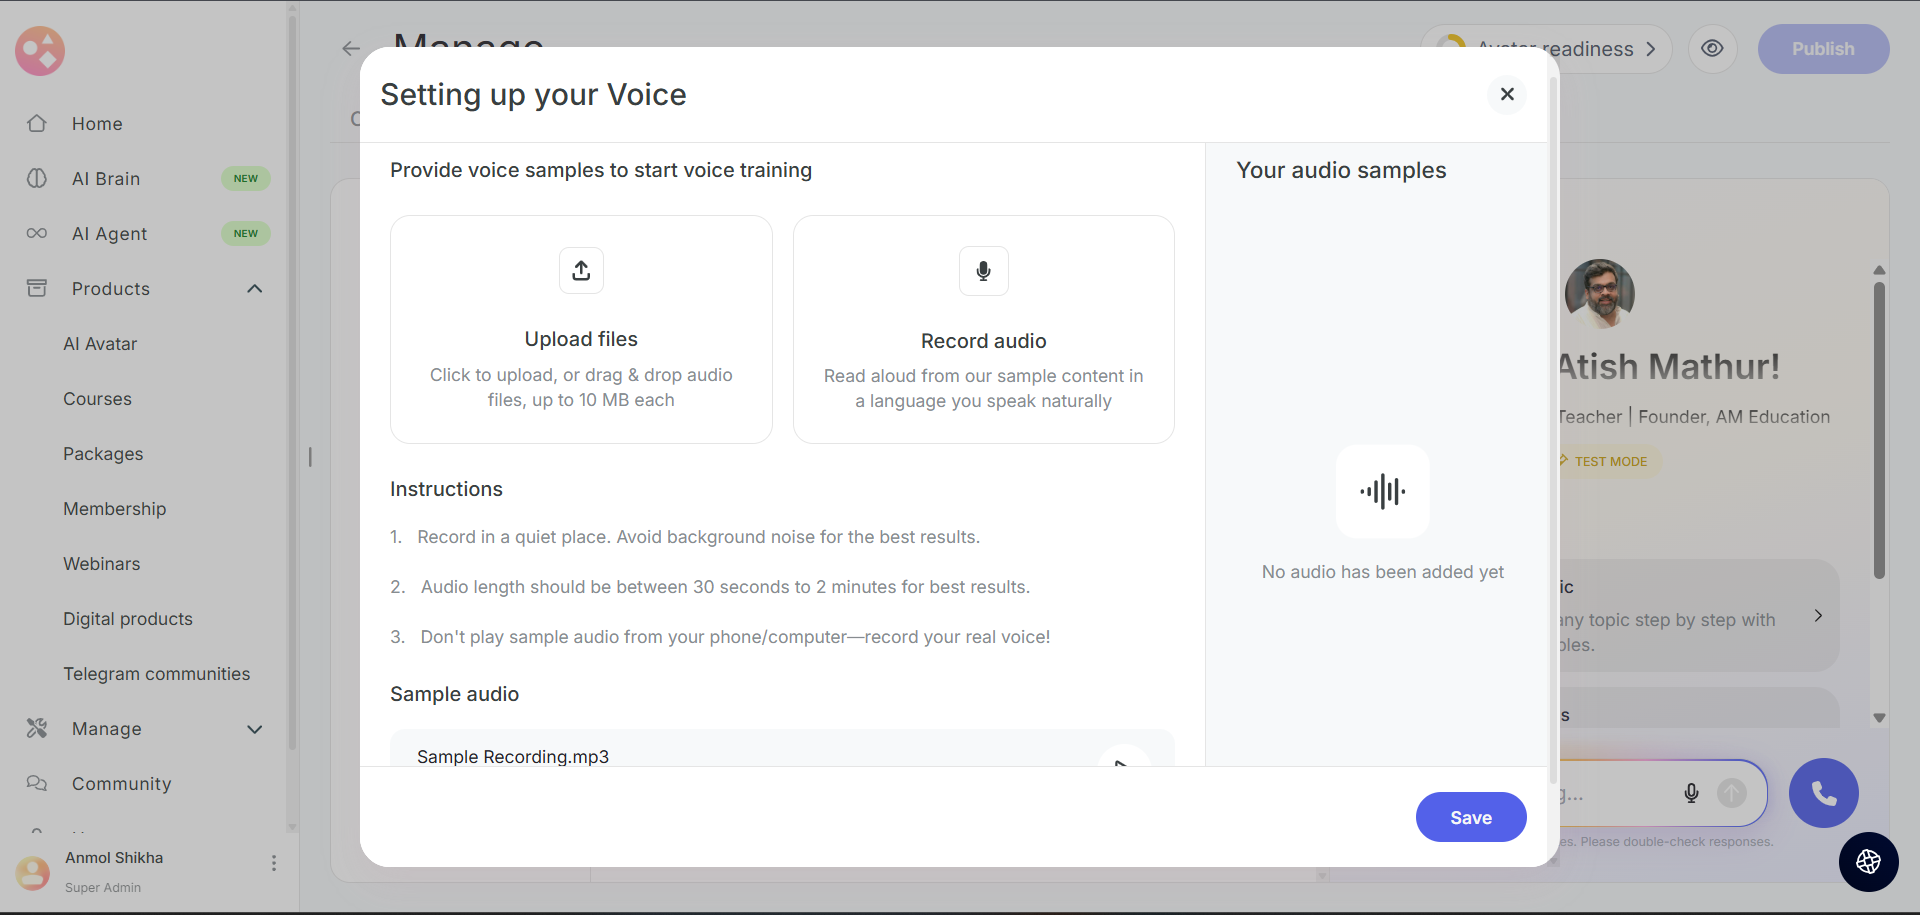Viewport: 1920px width, 915px height.
Task: Click the Publish button
Action: tap(1822, 49)
